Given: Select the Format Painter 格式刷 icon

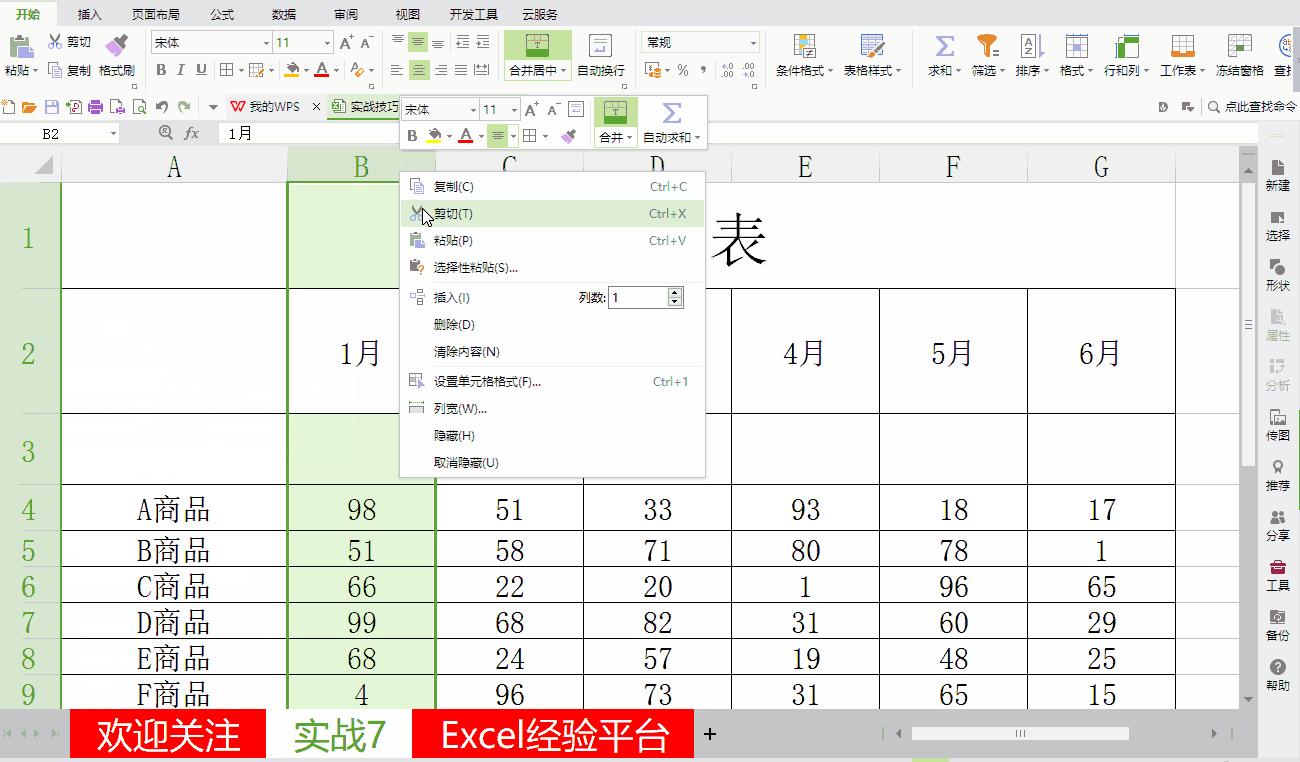Looking at the screenshot, I should 115,44.
